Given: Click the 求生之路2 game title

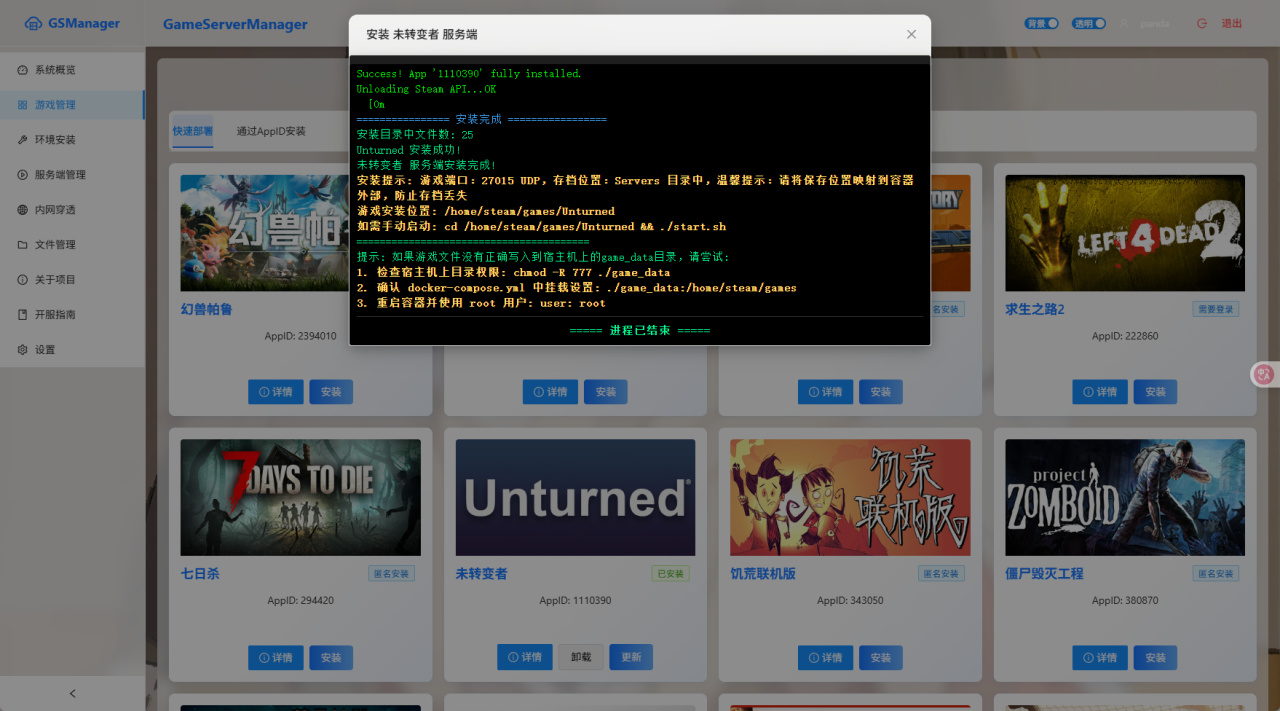Looking at the screenshot, I should point(1035,310).
